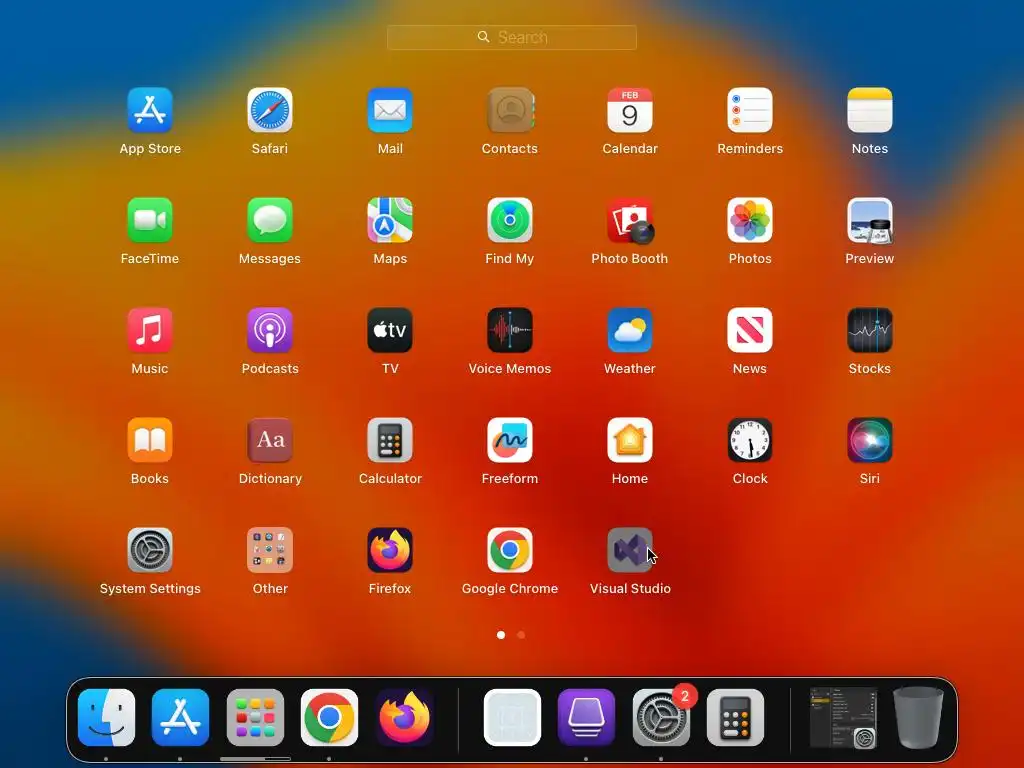
Task: Open the Messages app
Action: (270, 221)
